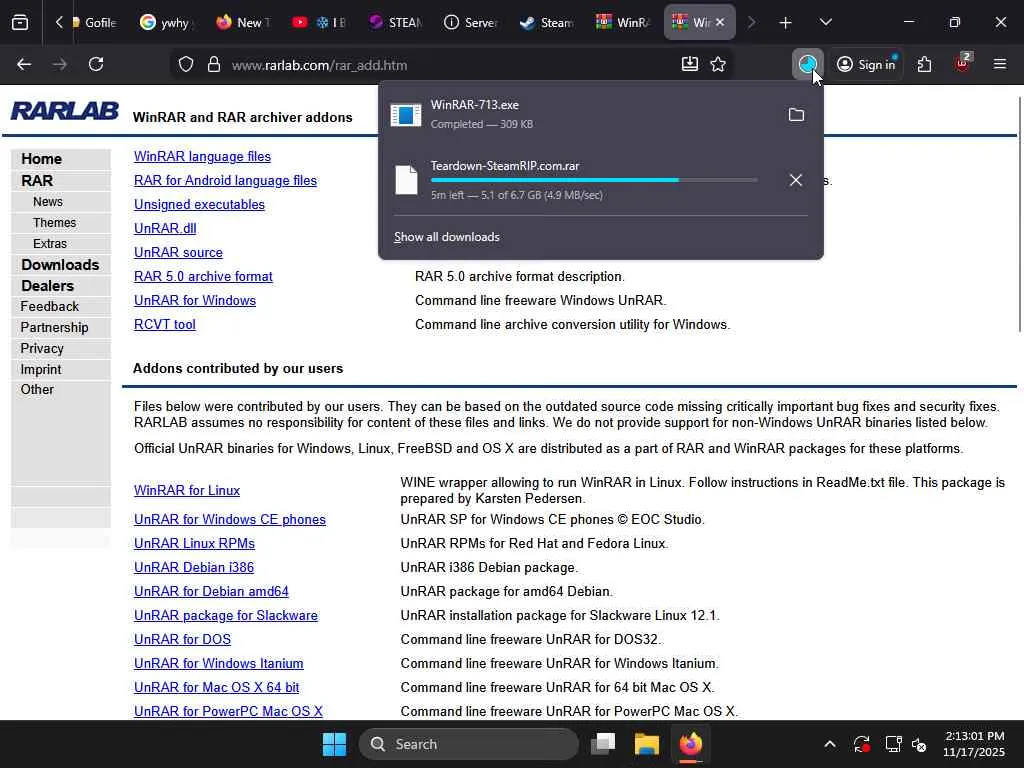Open News in the sidebar
This screenshot has width=1024, height=768.
(x=48, y=202)
